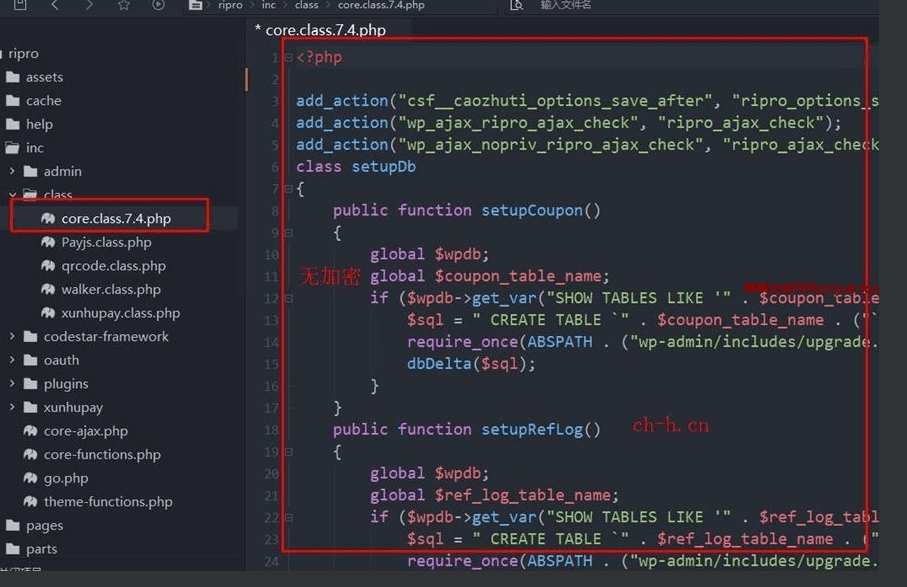Click the forward navigation arrow in toolbar
This screenshot has height=587, width=907.
(88, 6)
